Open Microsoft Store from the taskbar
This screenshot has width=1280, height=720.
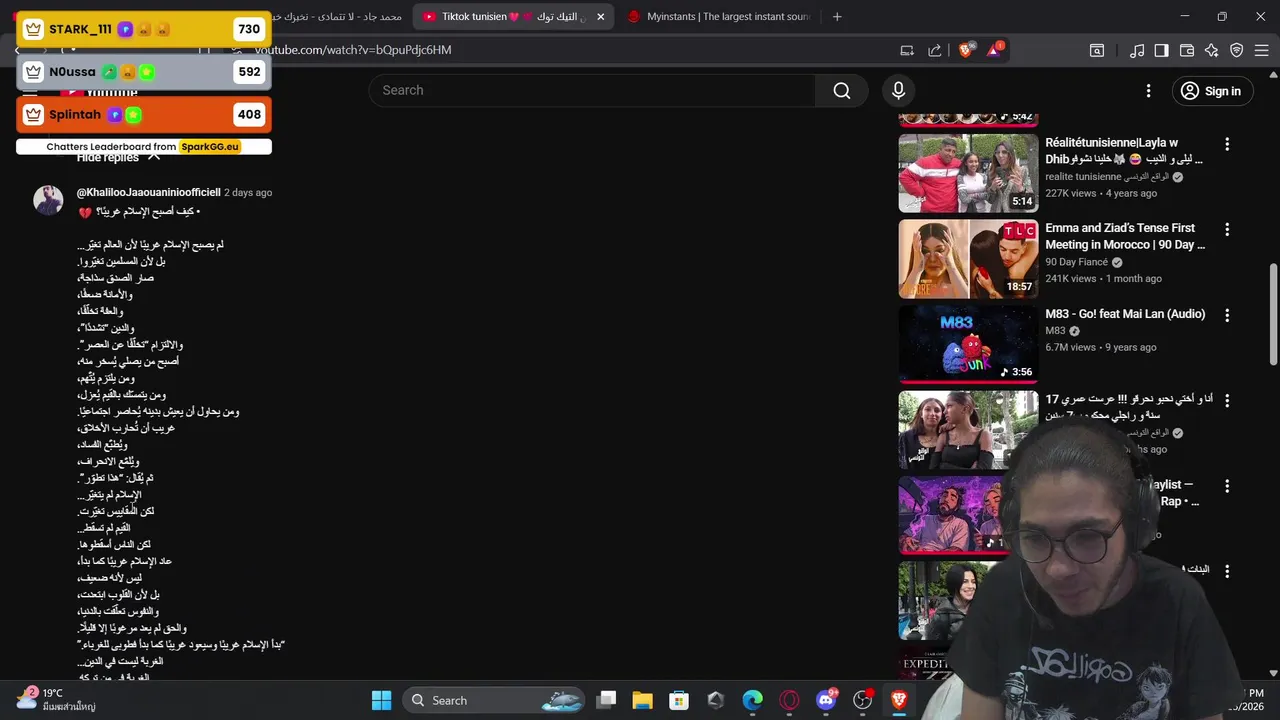[679, 700]
